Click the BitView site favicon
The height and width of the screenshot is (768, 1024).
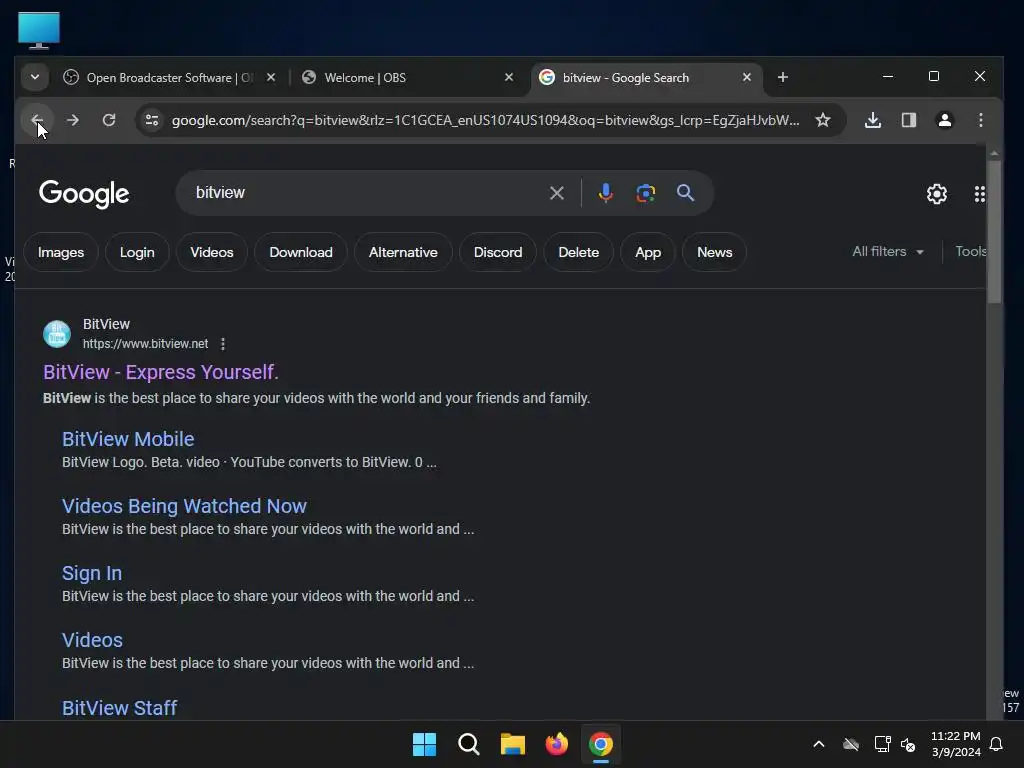tap(57, 334)
